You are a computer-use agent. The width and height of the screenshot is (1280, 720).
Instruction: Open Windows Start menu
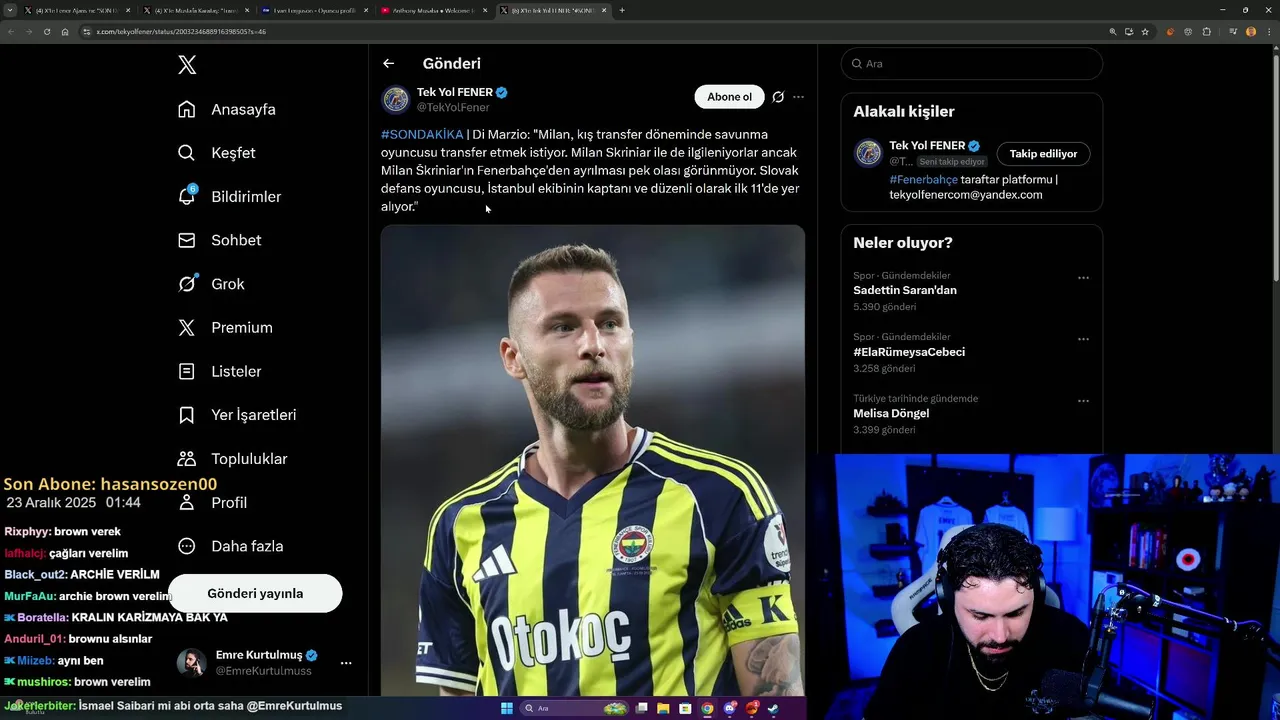coord(507,708)
